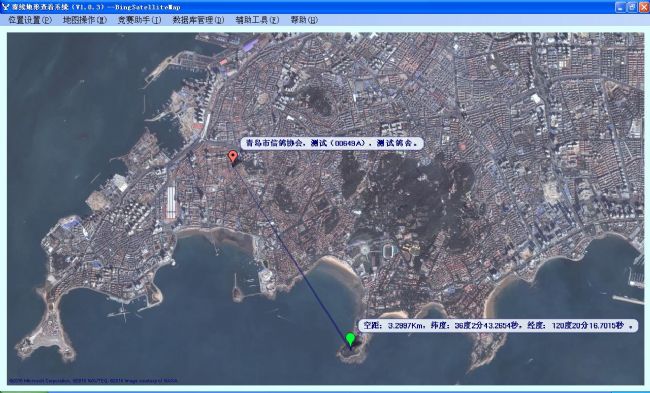Close the BingSatelliteMap window
The width and height of the screenshot is (650, 393).
643,7
